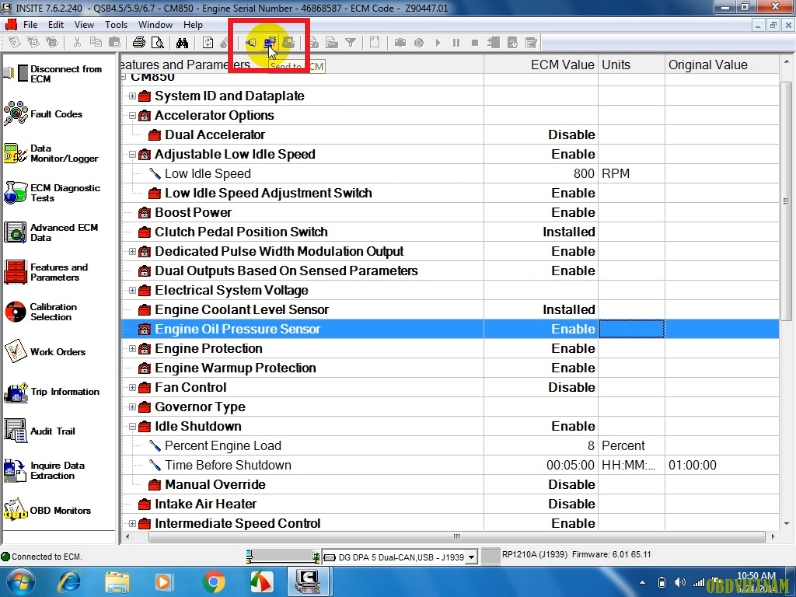This screenshot has width=796, height=597.
Task: Open Work Orders in the sidebar
Action: (x=45, y=351)
